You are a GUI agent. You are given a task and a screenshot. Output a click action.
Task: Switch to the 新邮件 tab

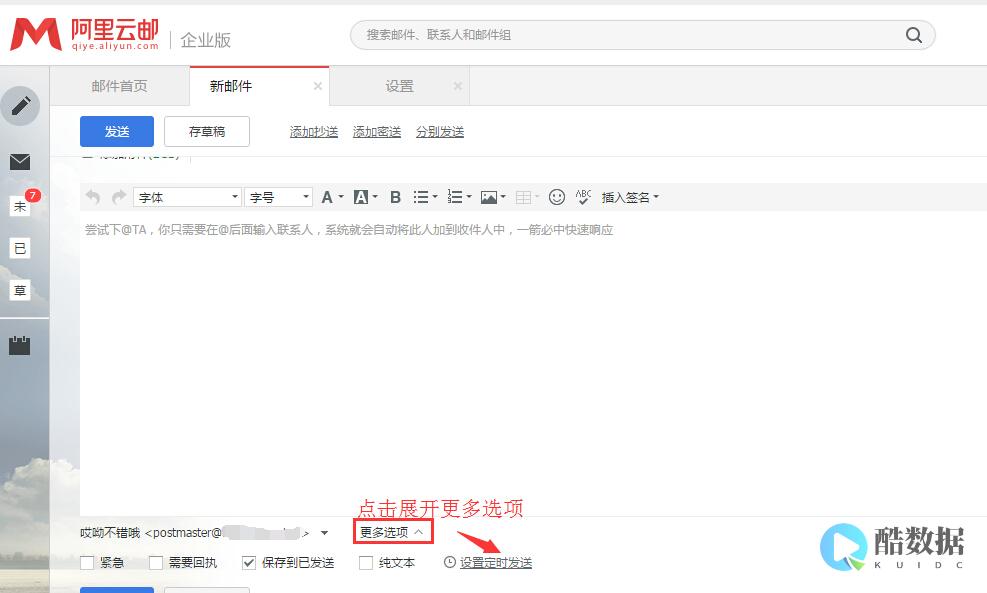(259, 86)
